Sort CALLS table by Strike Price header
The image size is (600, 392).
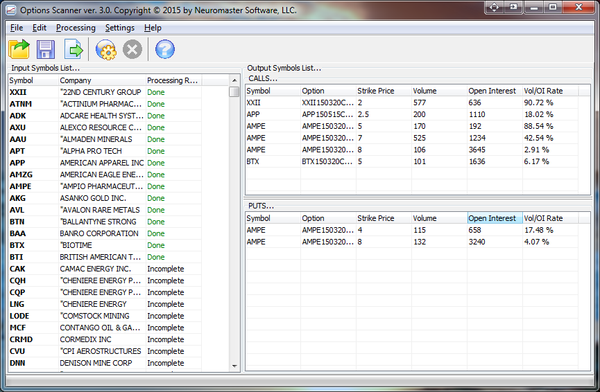[x=383, y=91]
